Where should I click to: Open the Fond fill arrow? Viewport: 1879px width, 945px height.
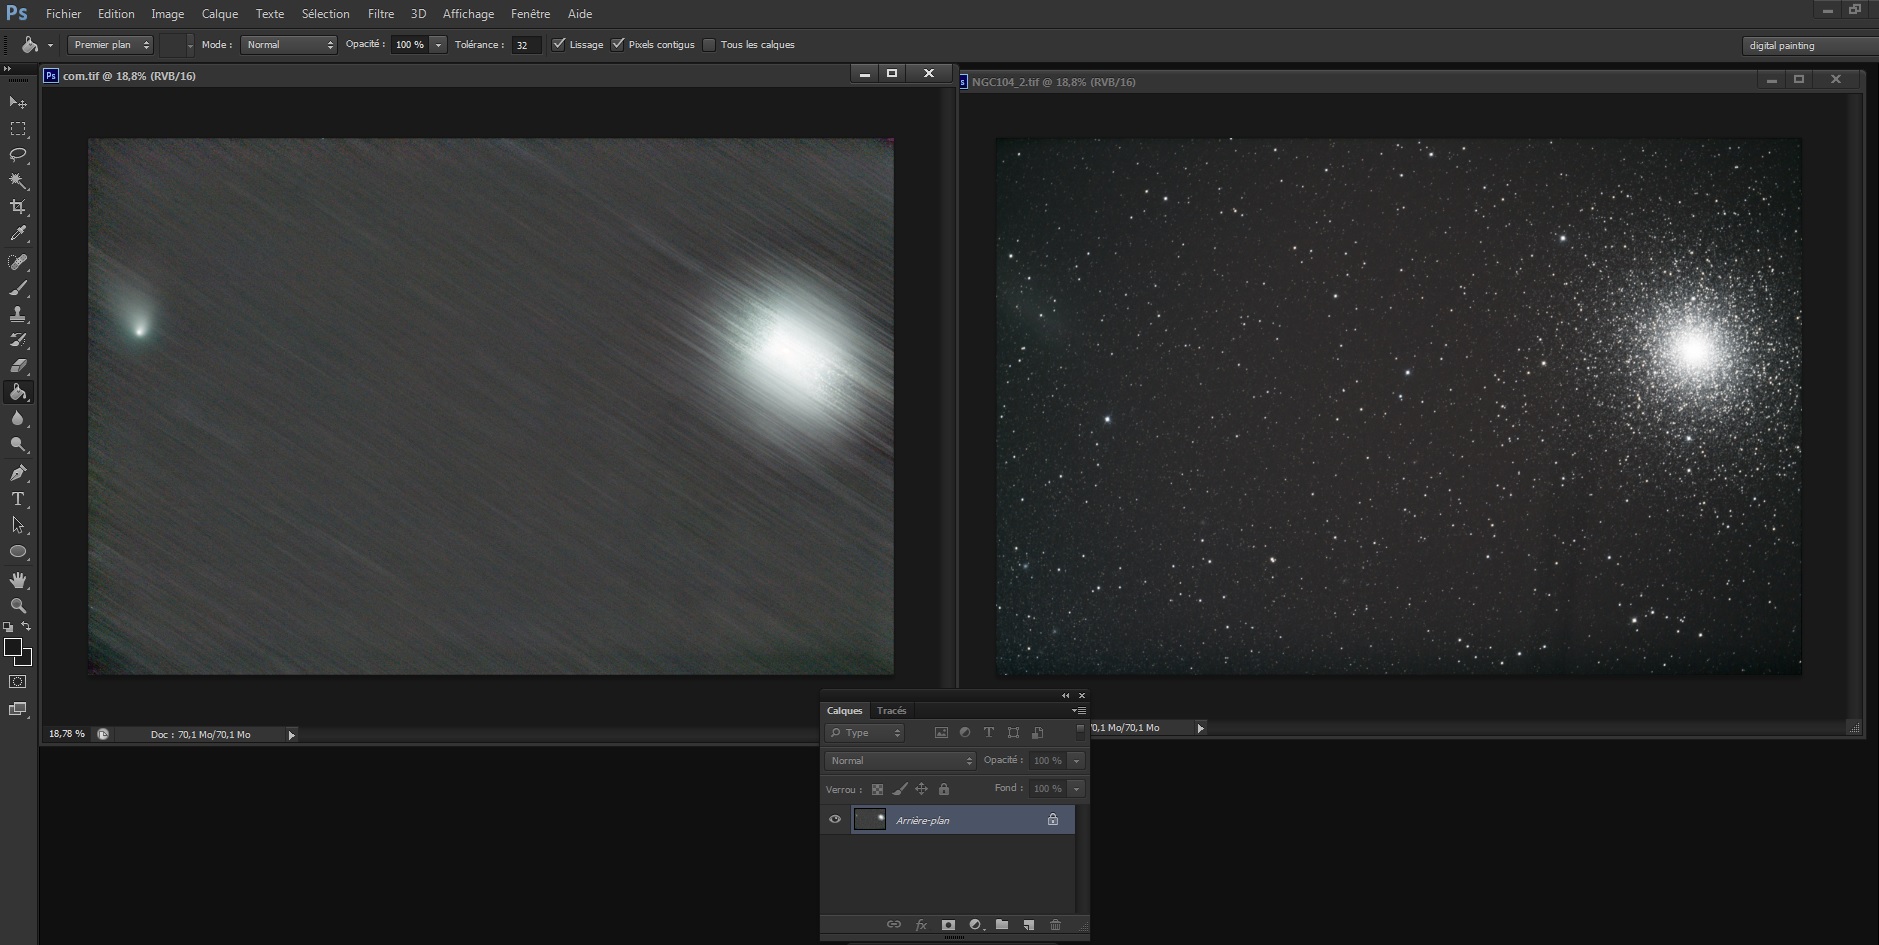pos(1076,788)
